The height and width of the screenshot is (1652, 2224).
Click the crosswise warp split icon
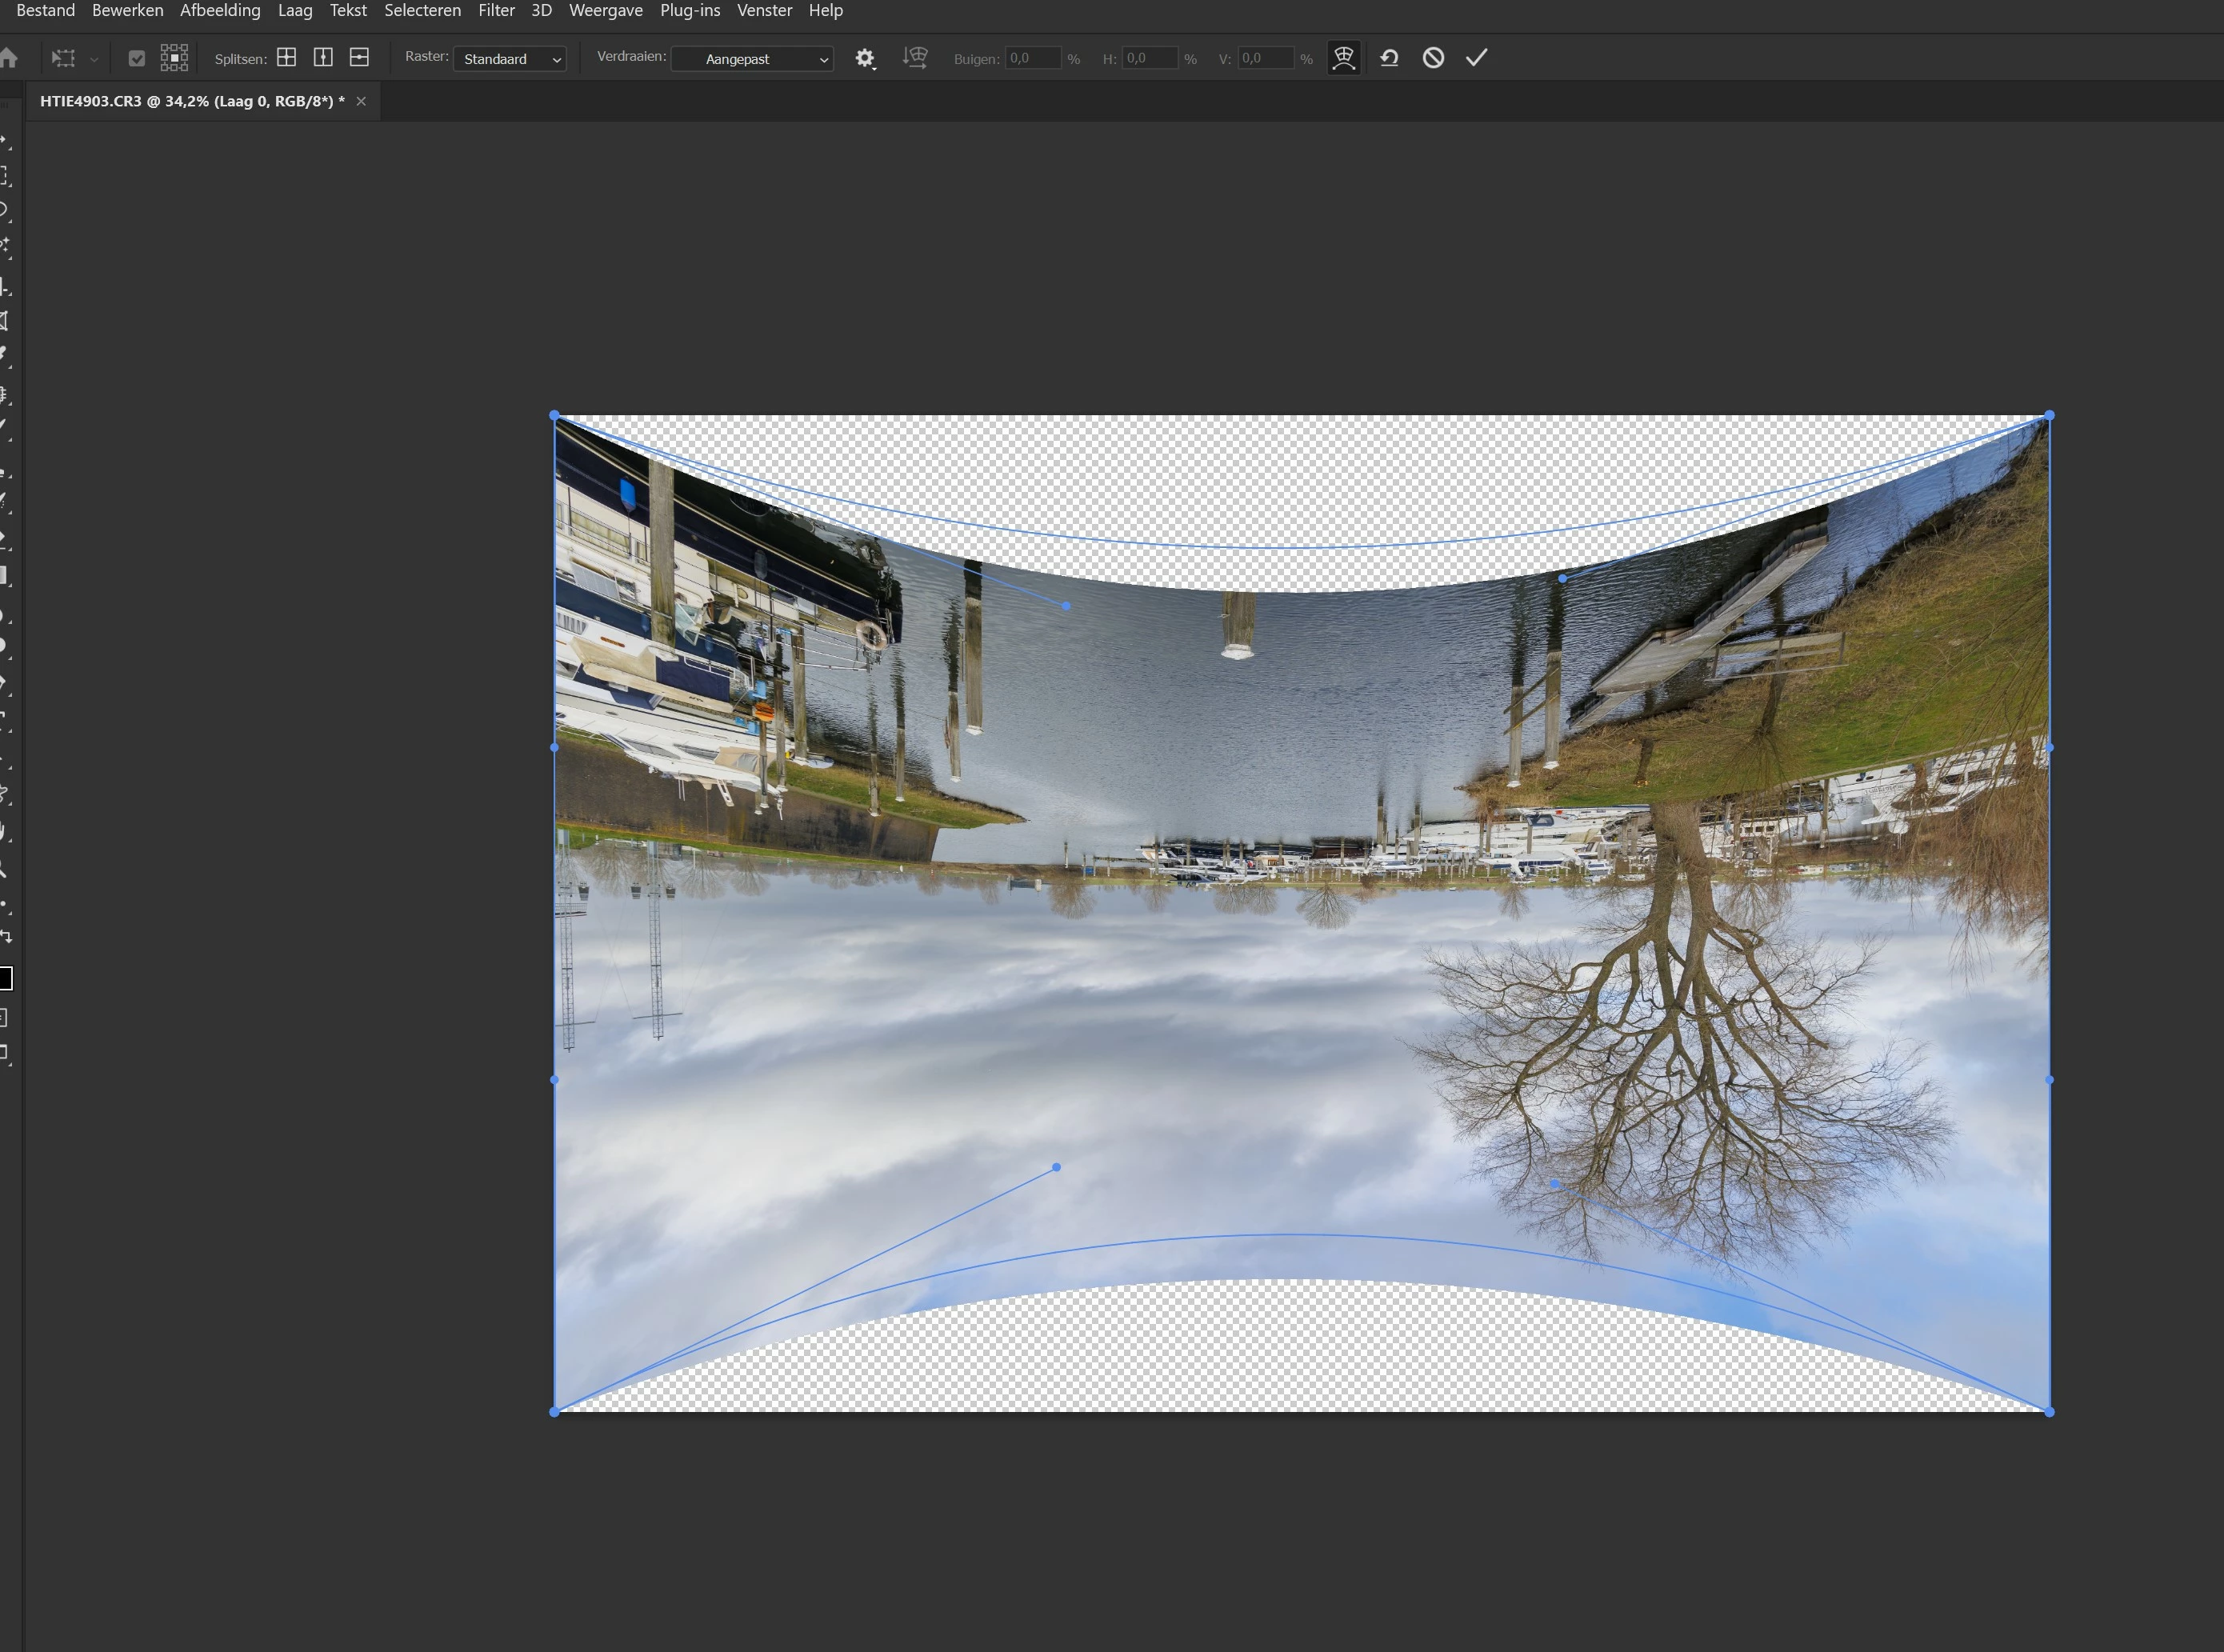coord(287,57)
